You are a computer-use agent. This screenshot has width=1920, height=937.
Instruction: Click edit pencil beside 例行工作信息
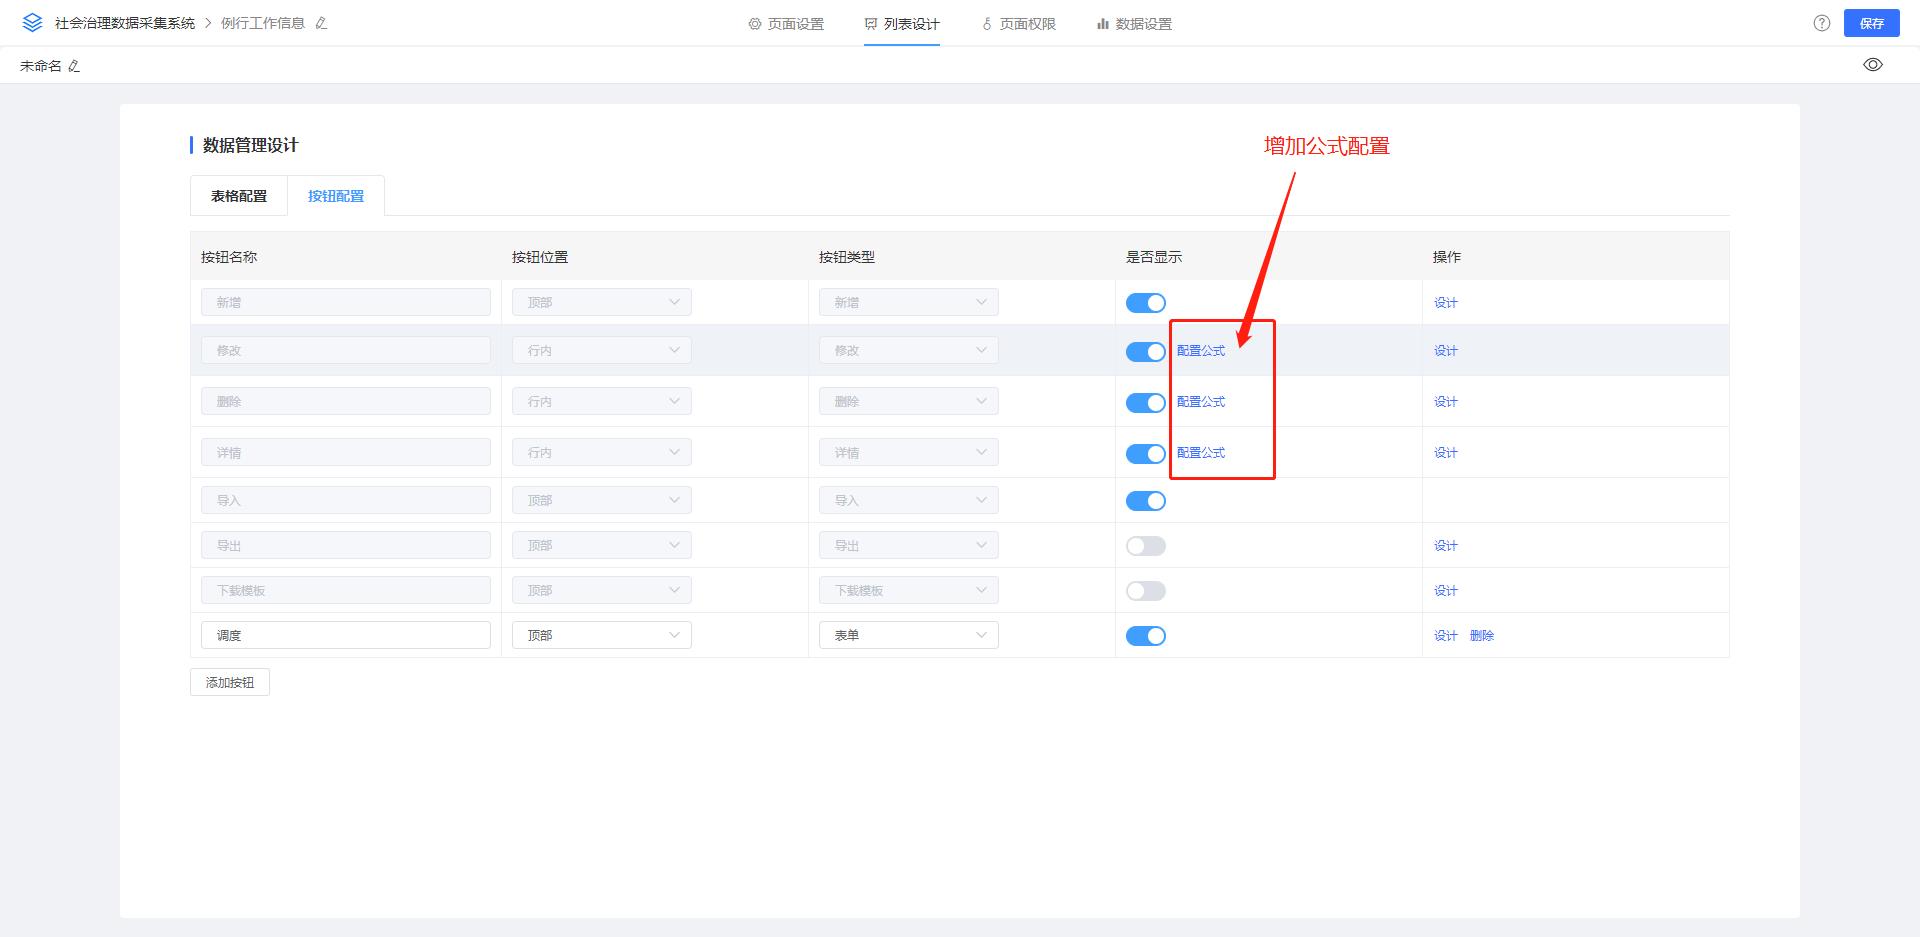click(321, 23)
